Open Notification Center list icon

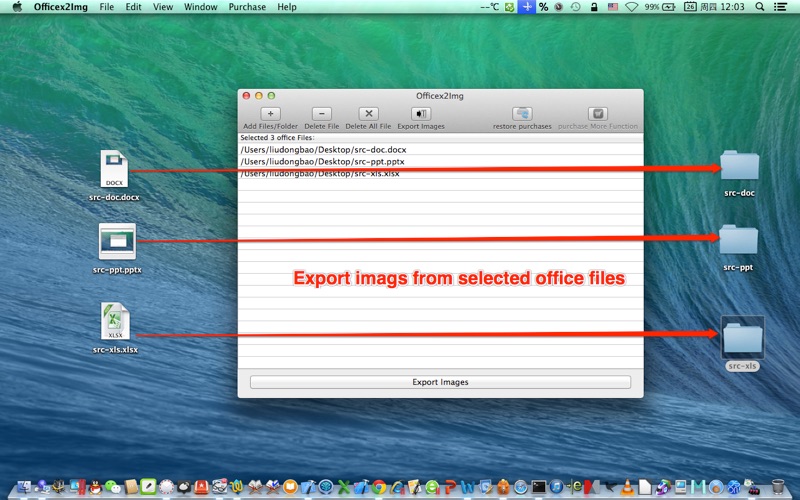click(x=780, y=7)
